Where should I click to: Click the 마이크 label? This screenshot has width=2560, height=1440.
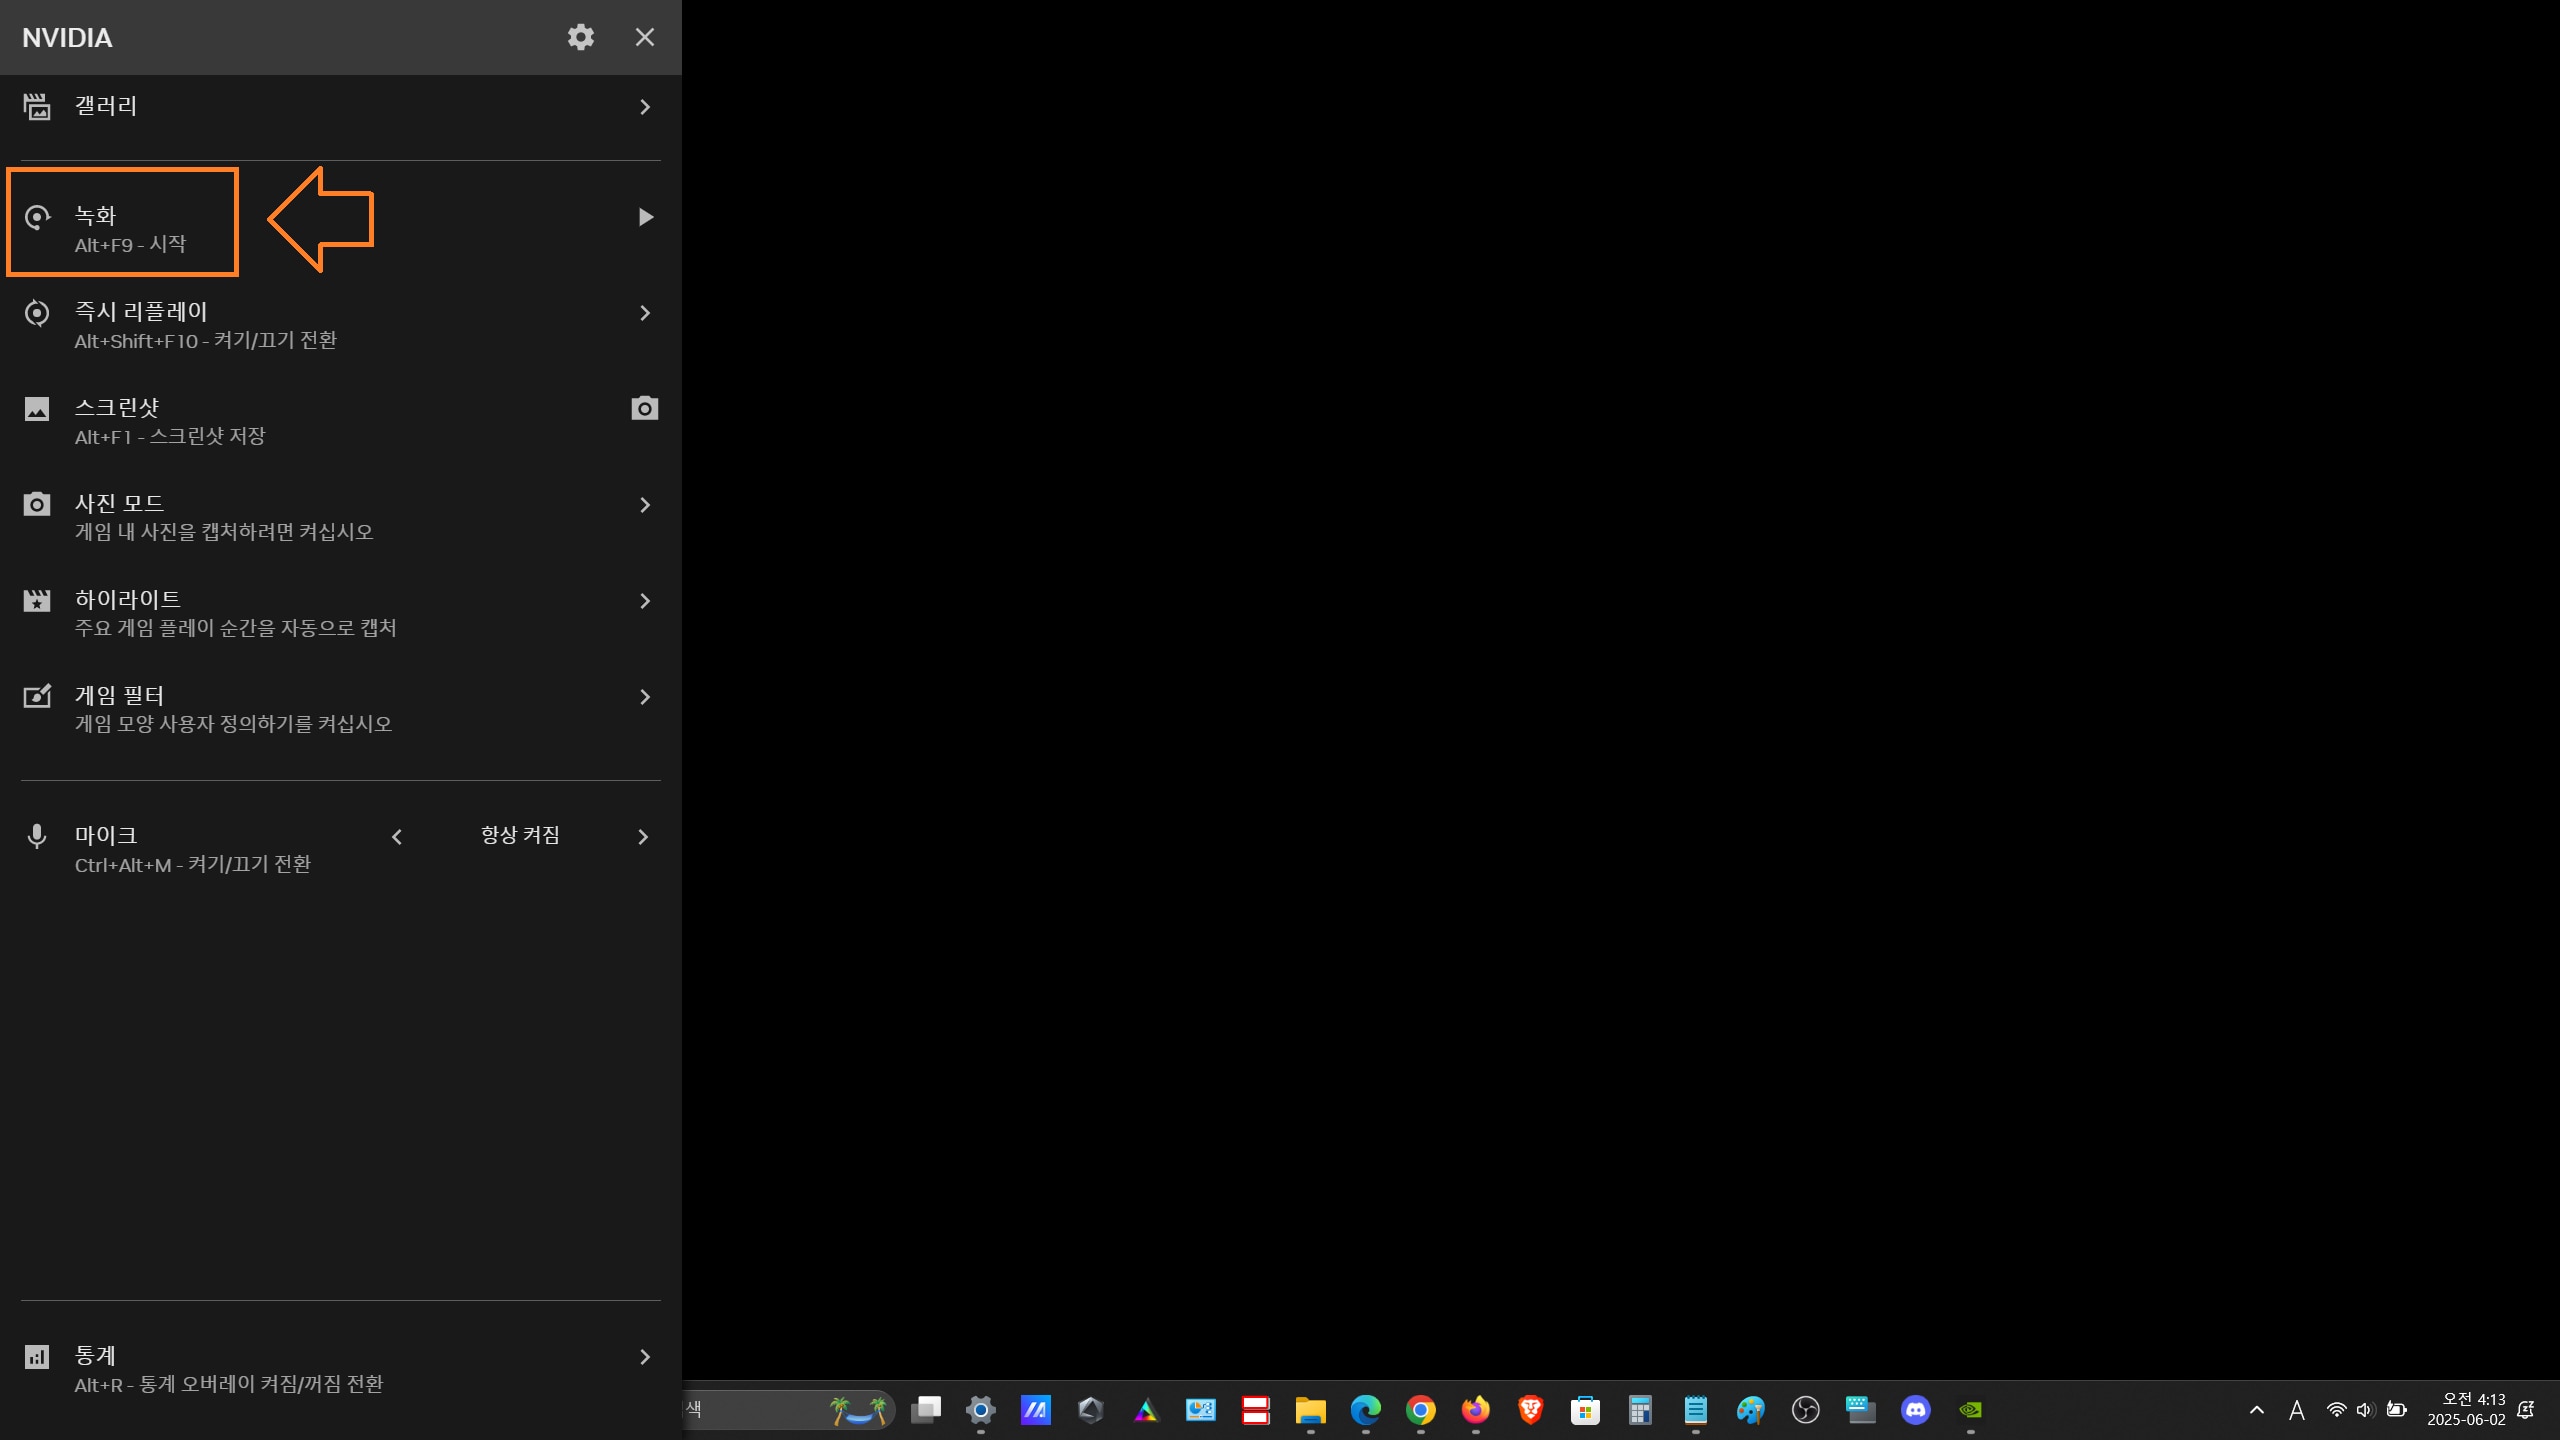point(106,835)
